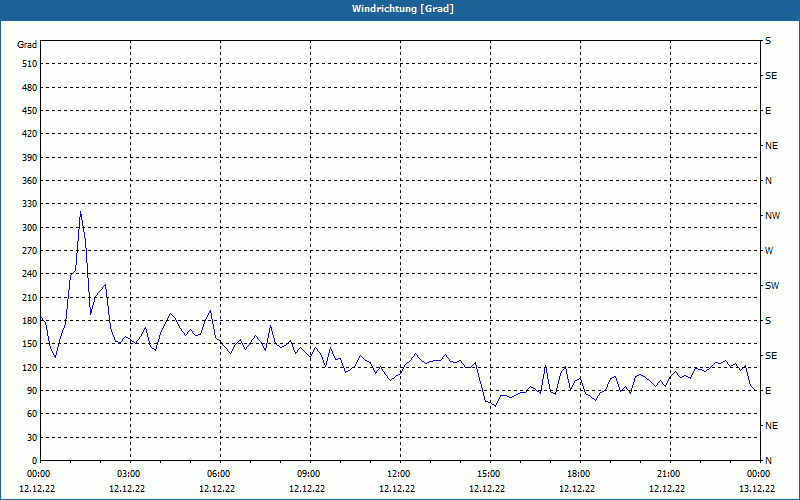Screen dimensions: 800x500
Task: Click the 13.12.22 date label
Action: pyautogui.click(x=757, y=489)
